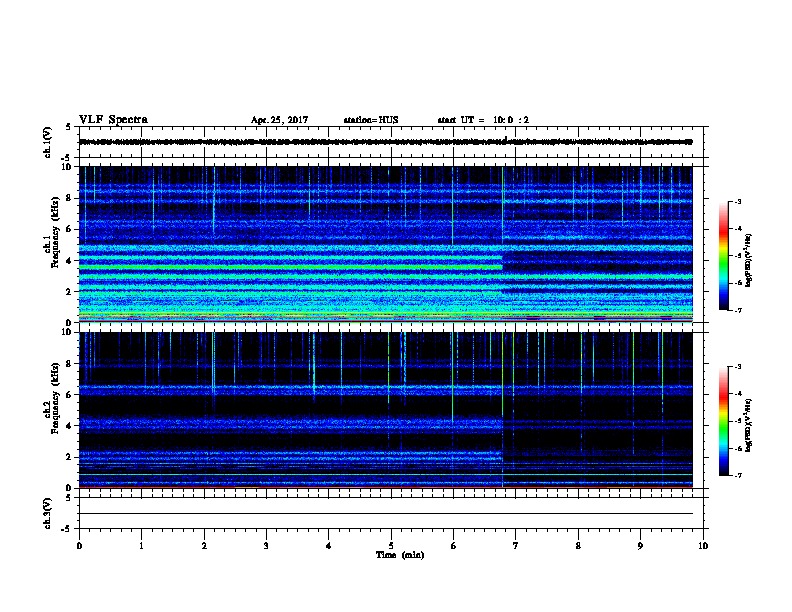Click the -3 value on ch.1 colorbar
The height and width of the screenshot is (612, 792).
(738, 201)
